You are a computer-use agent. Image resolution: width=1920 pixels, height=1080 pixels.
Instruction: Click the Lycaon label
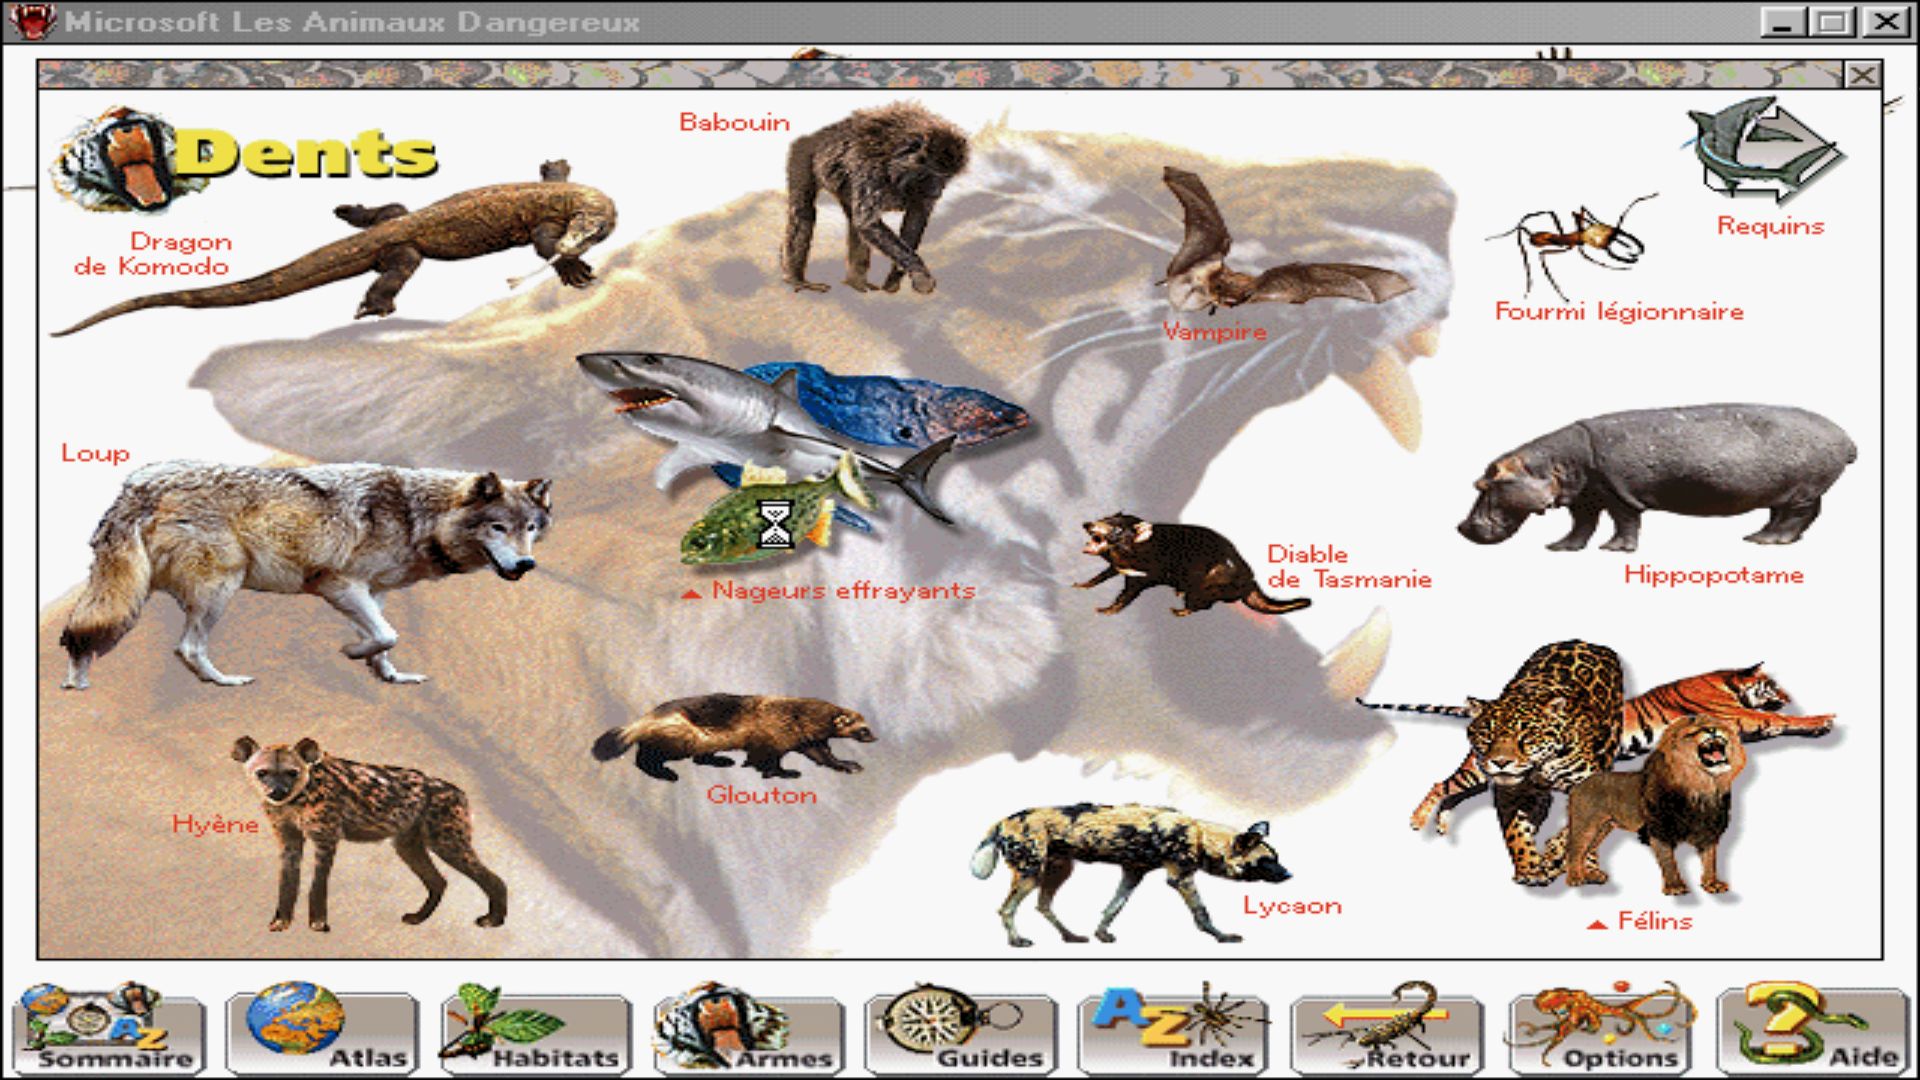(x=1292, y=906)
